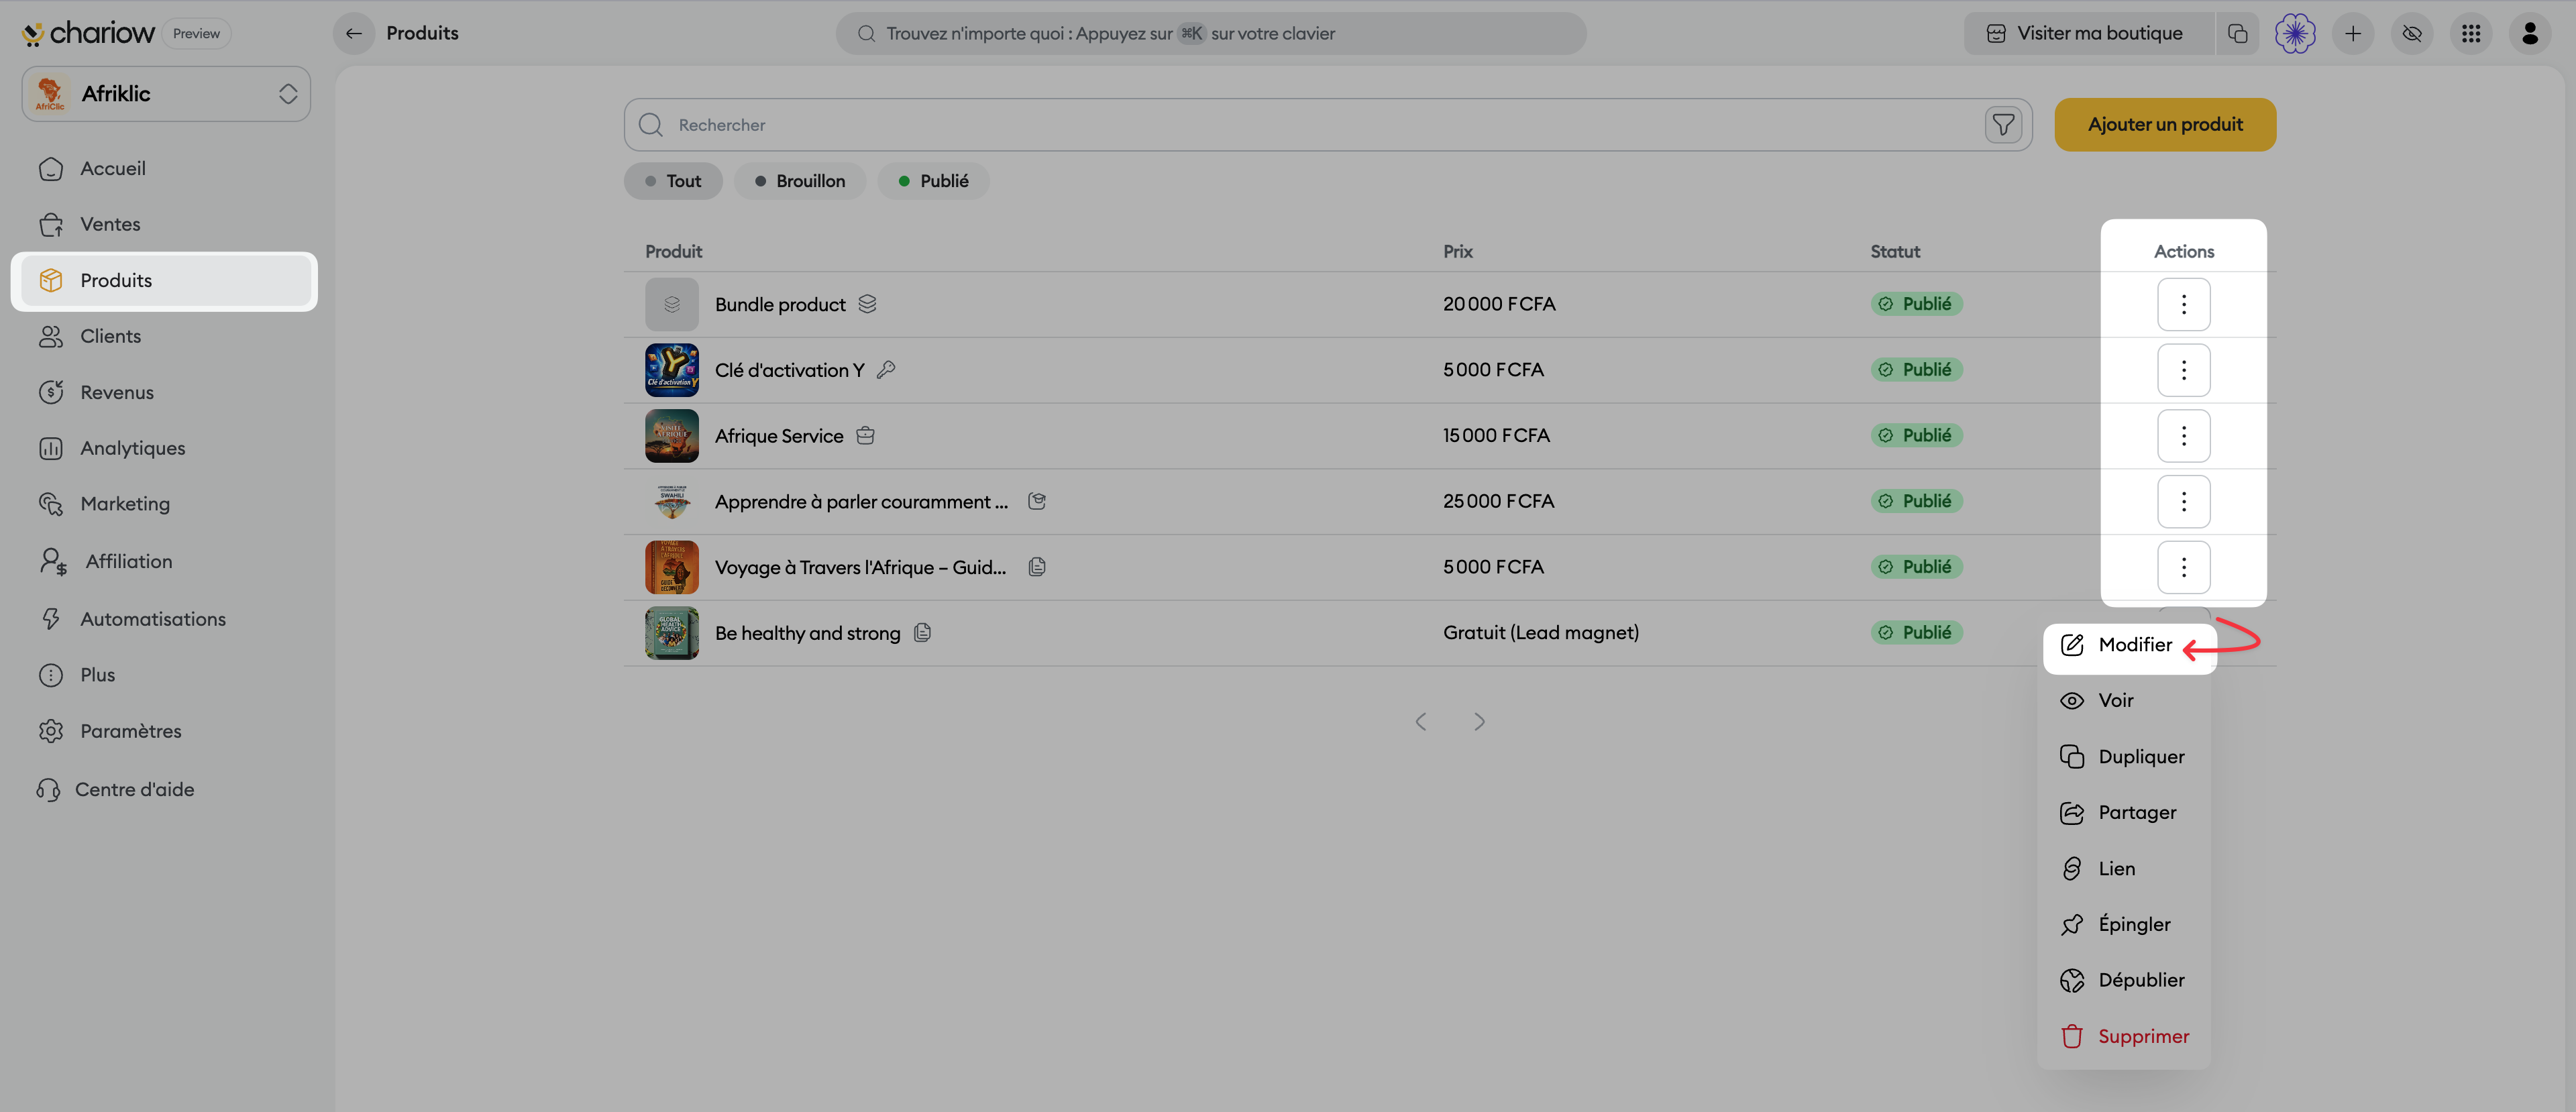Open Clients in the sidebar
The width and height of the screenshot is (2576, 1112).
[166, 336]
